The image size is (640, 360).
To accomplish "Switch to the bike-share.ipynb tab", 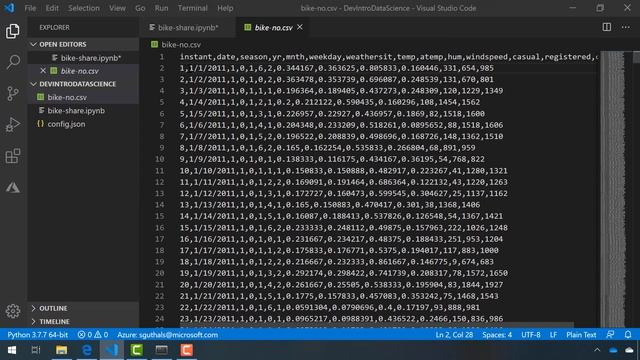I will [x=188, y=27].
